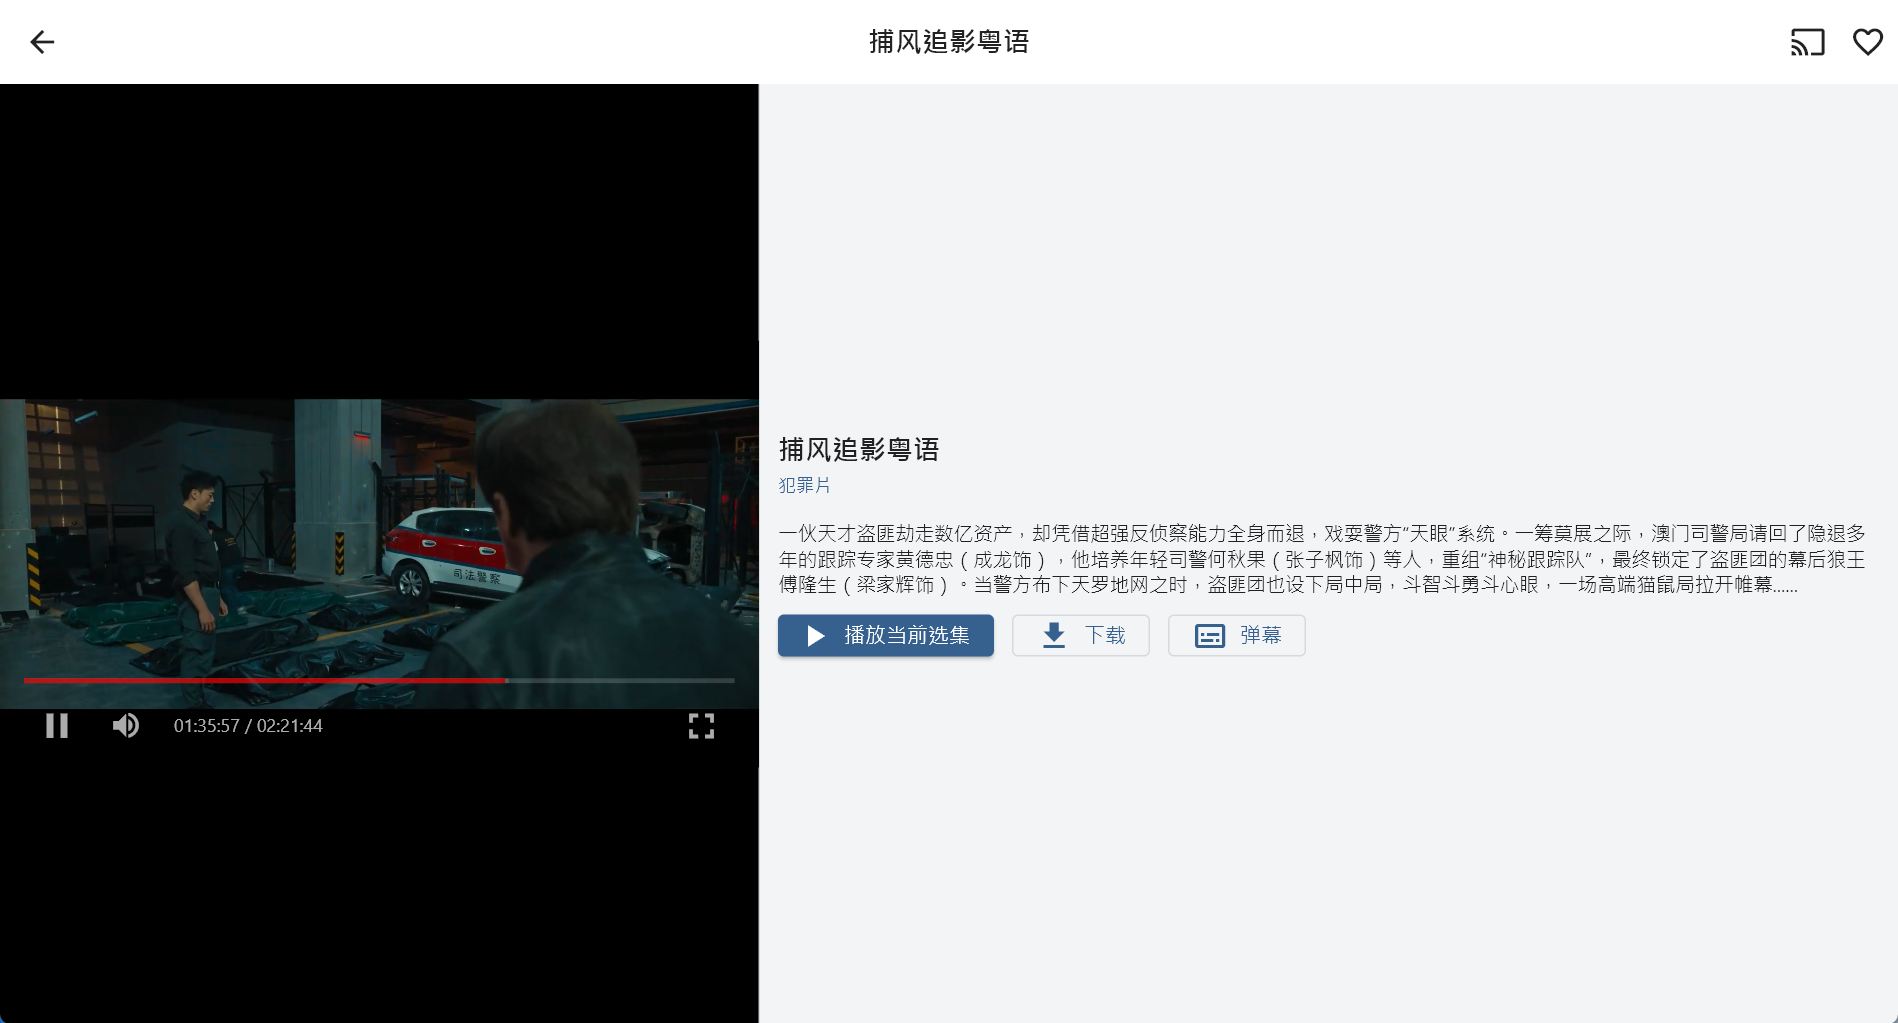
Task: Click the volume speaker icon
Action: (x=126, y=726)
